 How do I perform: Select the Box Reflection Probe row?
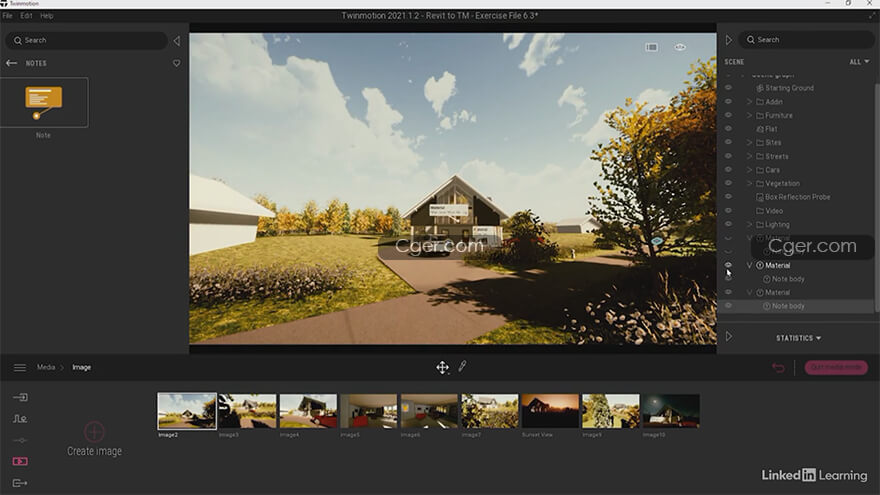point(797,197)
